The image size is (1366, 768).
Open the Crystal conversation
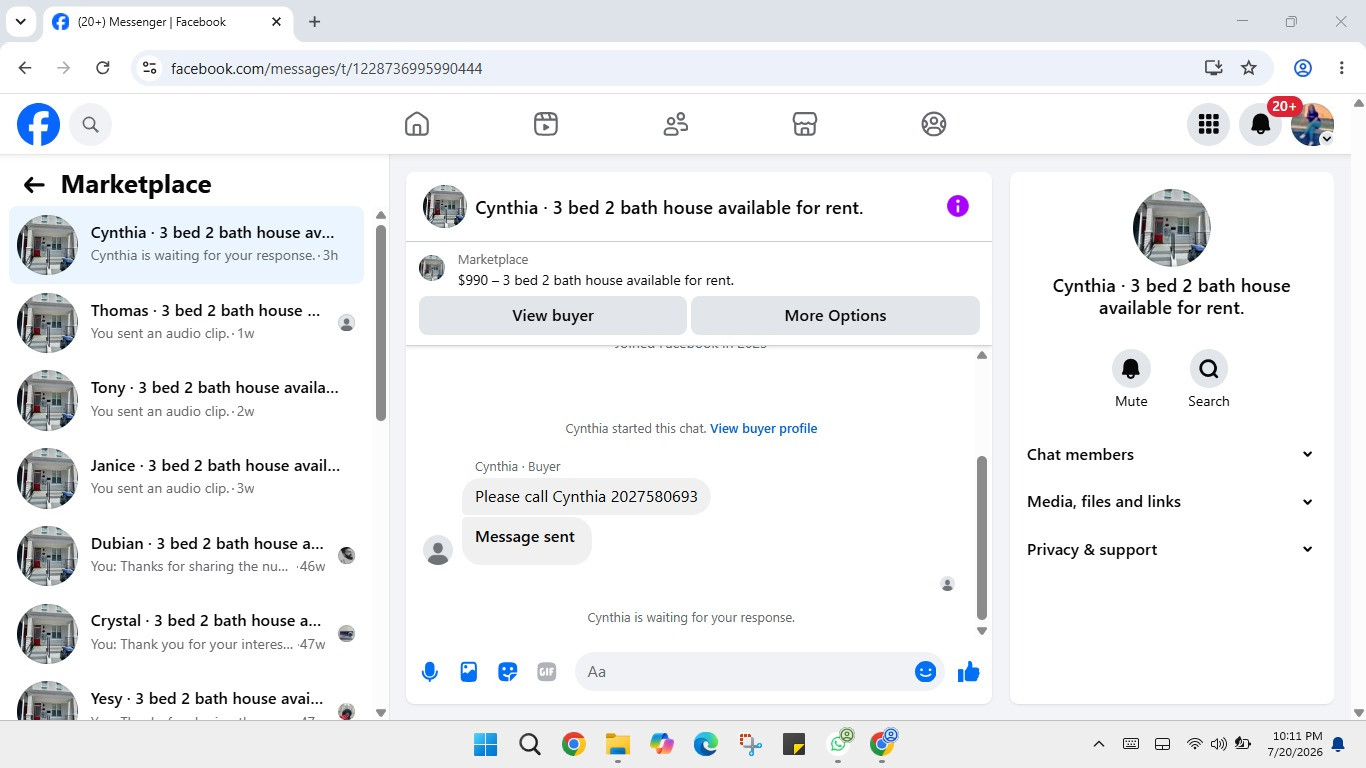pyautogui.click(x=187, y=633)
